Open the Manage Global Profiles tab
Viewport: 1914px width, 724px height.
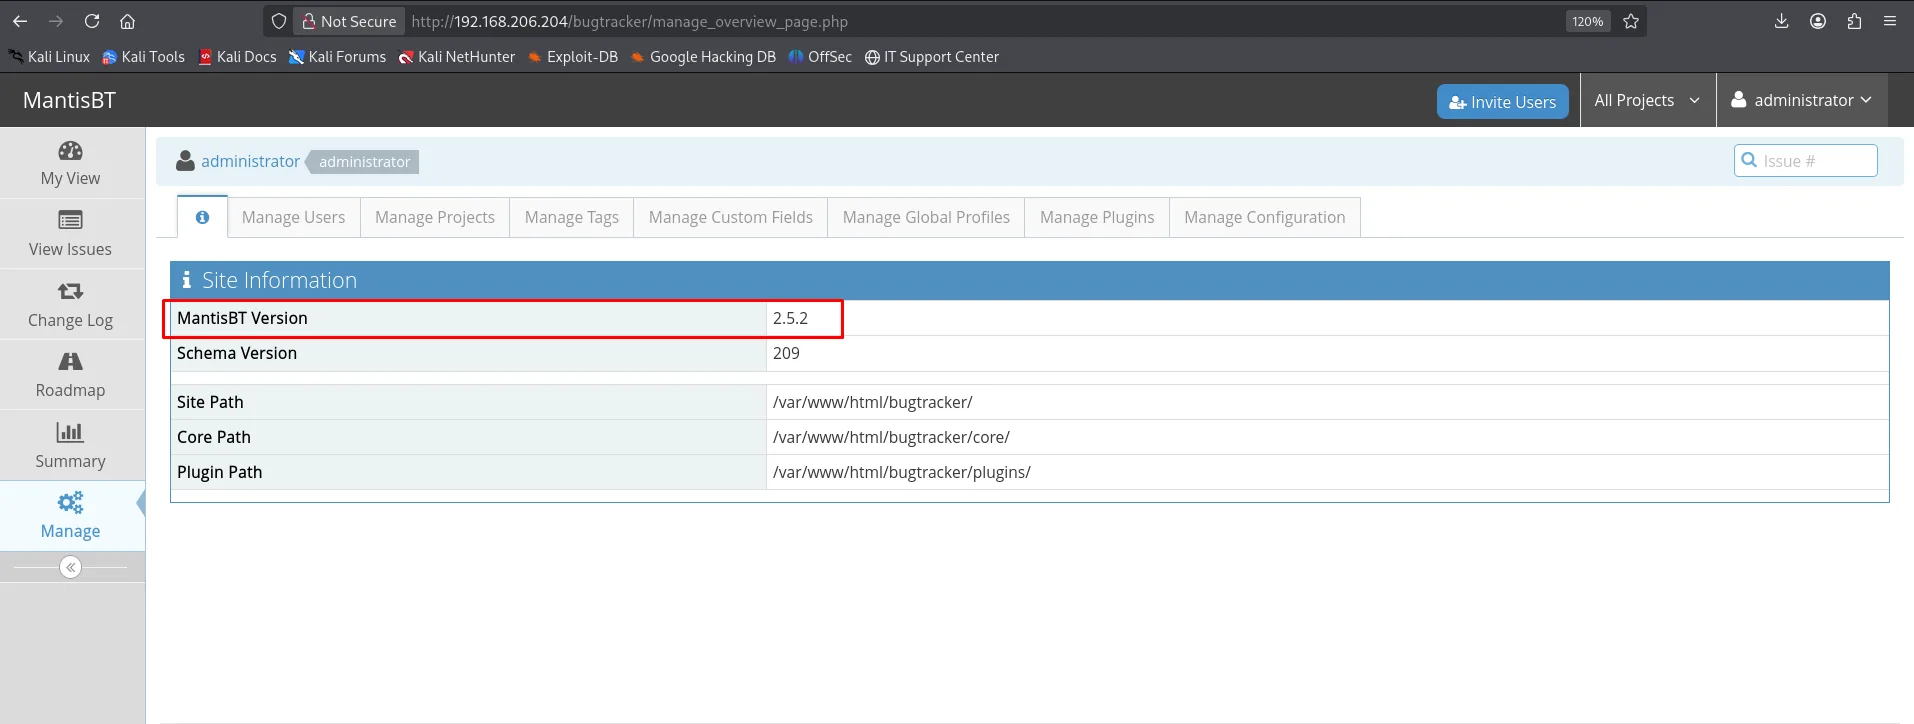[926, 217]
